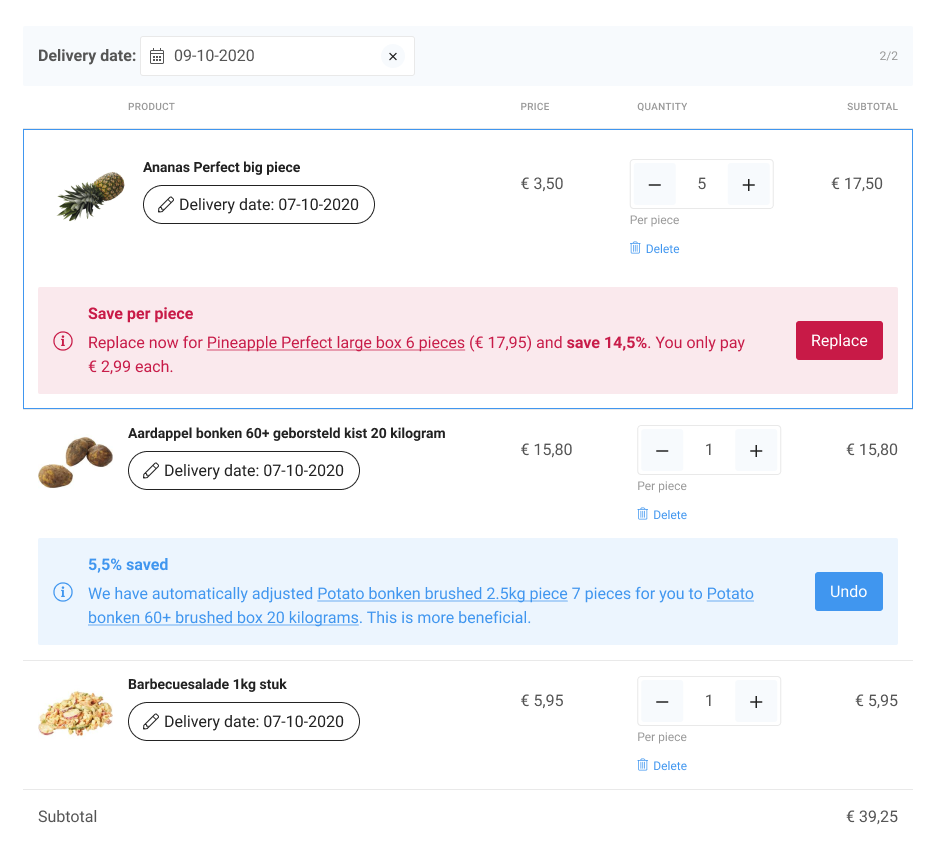Delete the Aardappel bonken item

(662, 515)
